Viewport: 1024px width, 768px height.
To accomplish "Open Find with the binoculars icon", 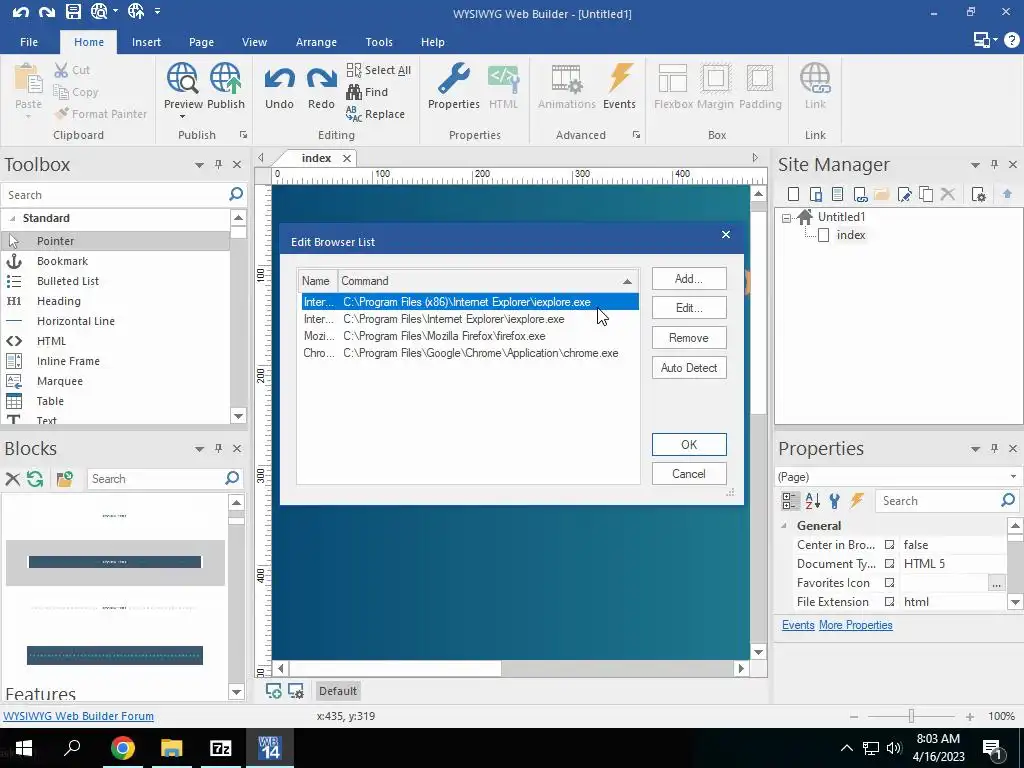I will tap(367, 92).
